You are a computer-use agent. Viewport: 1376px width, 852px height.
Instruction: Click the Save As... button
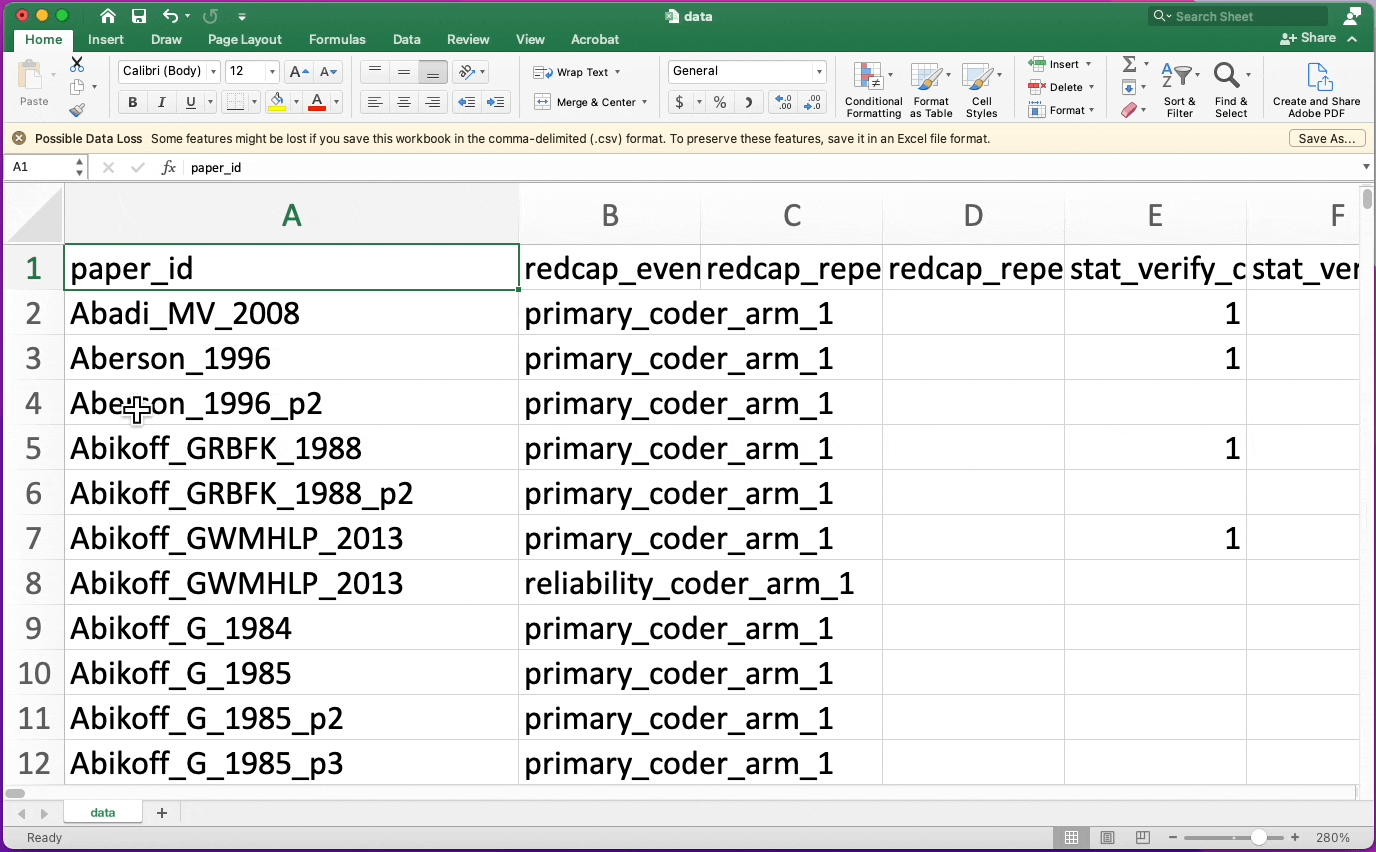pyautogui.click(x=1326, y=139)
